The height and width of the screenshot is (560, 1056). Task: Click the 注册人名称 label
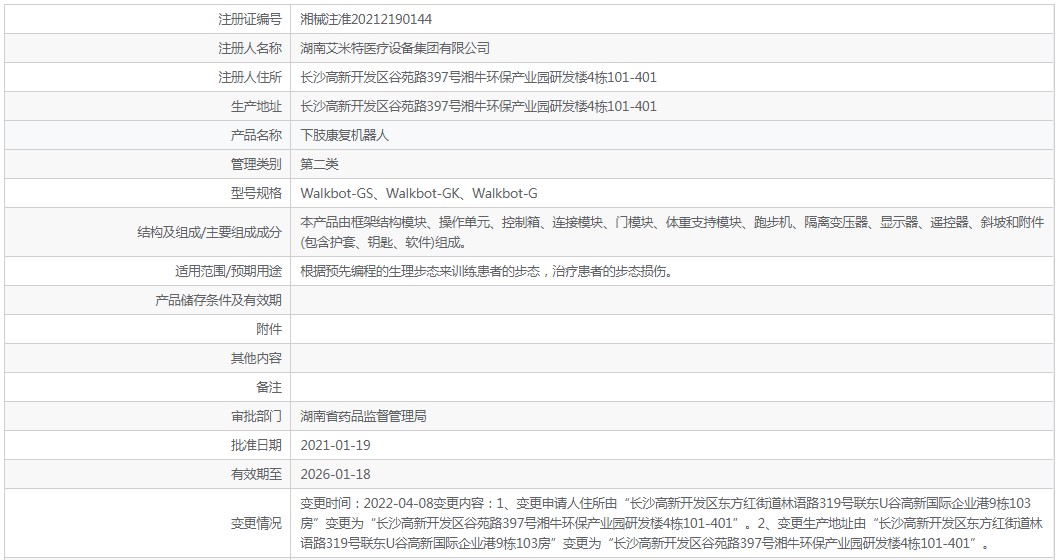point(250,48)
